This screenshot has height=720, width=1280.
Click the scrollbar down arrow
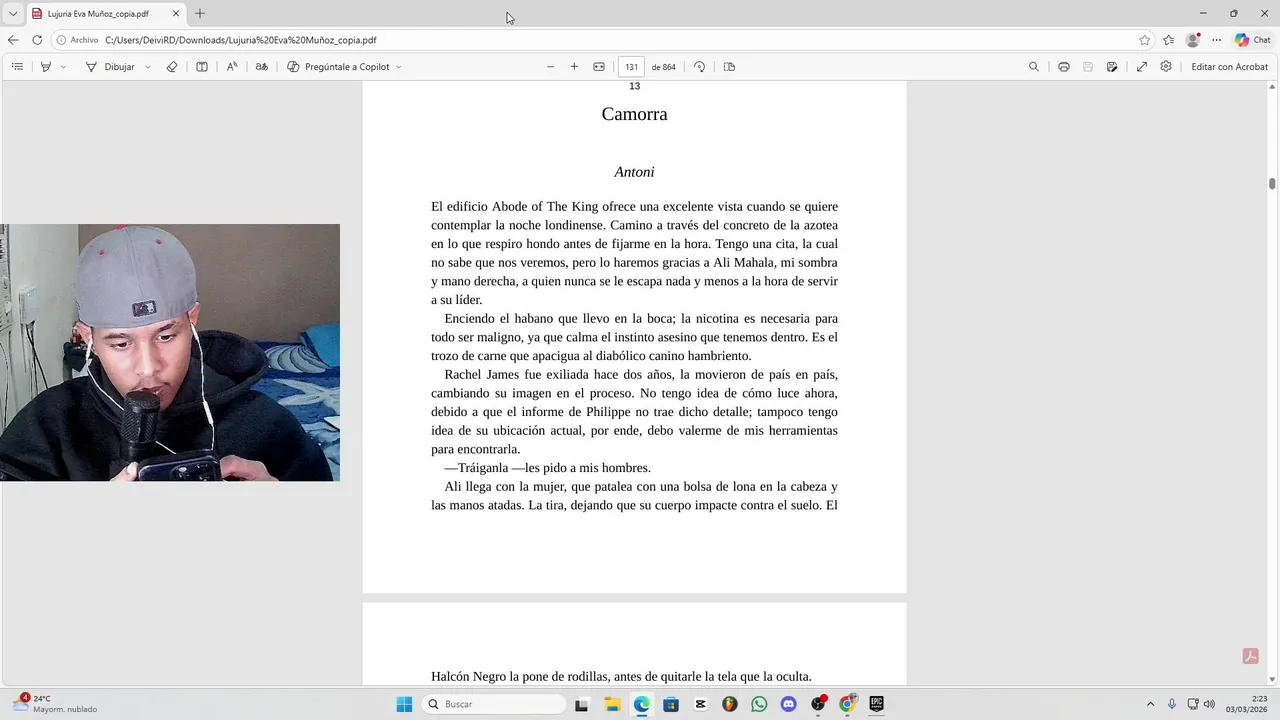click(x=1272, y=680)
